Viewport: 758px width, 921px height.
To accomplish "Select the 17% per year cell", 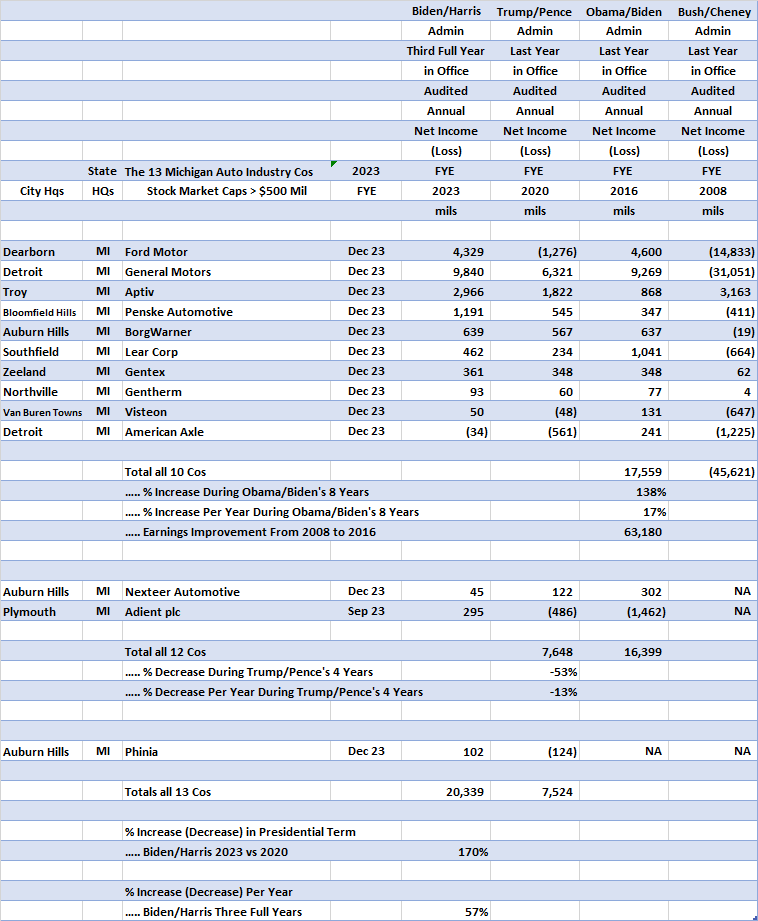I will tap(624, 511).
